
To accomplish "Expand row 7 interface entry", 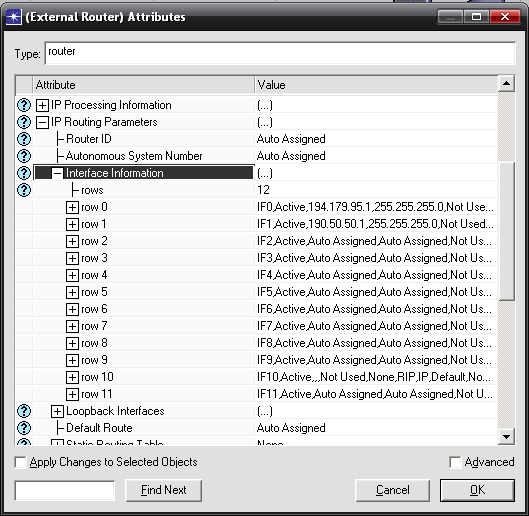I will 72,326.
